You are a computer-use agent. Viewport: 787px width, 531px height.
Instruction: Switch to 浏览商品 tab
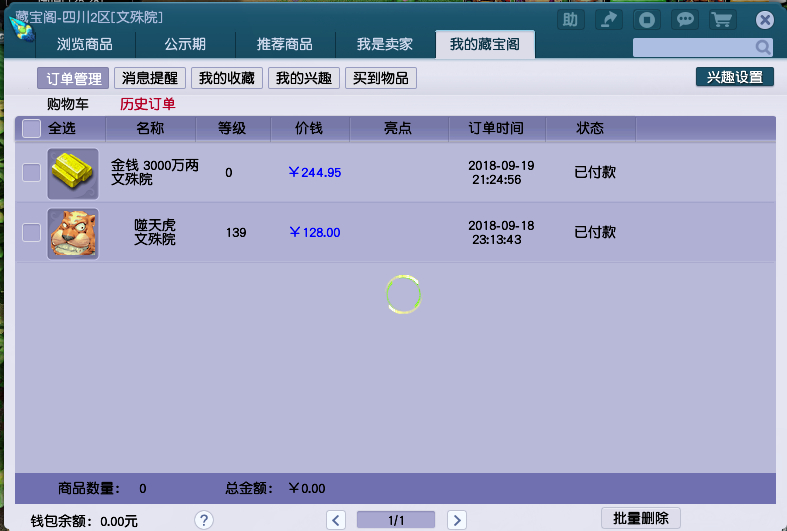coord(84,44)
